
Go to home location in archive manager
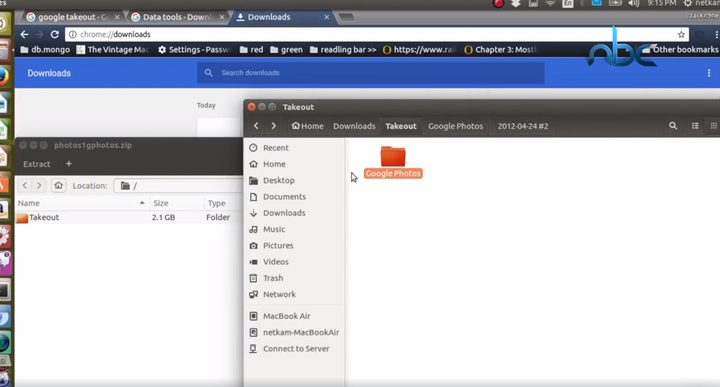[x=58, y=185]
